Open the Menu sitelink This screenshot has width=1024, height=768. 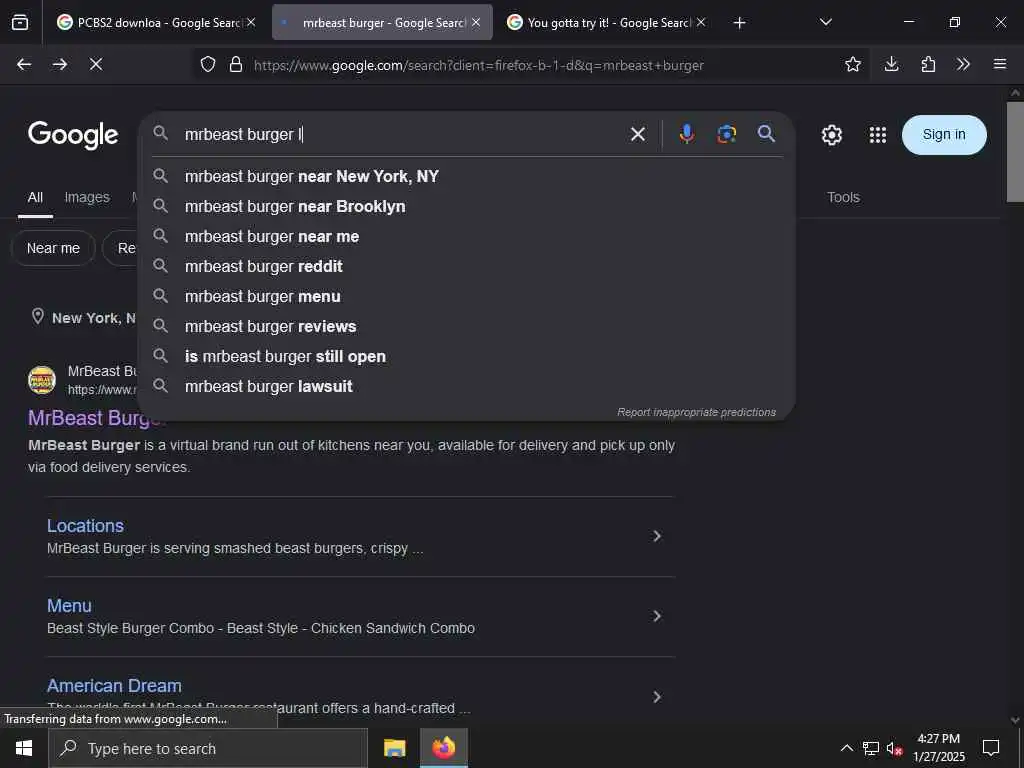(x=69, y=606)
